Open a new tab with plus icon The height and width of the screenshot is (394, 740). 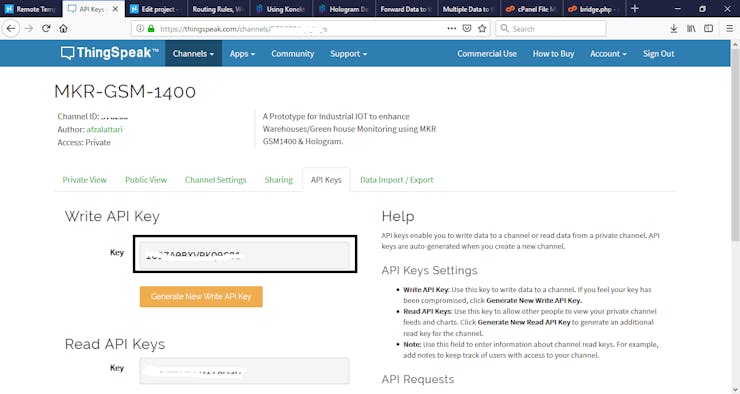coord(635,8)
